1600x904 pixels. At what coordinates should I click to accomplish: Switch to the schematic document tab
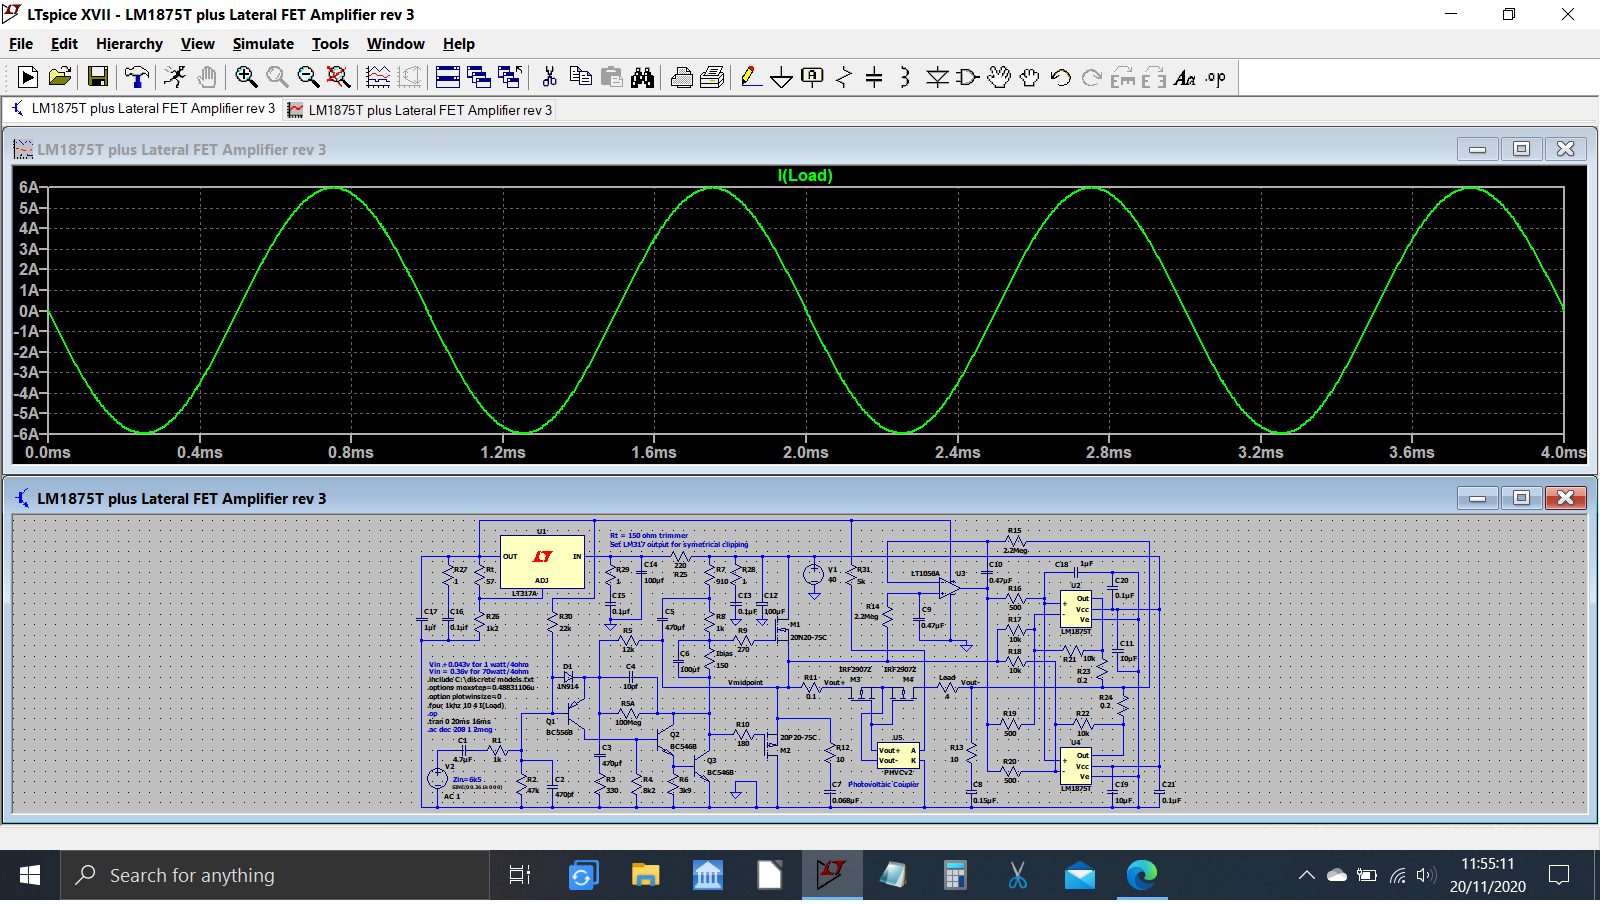143,109
